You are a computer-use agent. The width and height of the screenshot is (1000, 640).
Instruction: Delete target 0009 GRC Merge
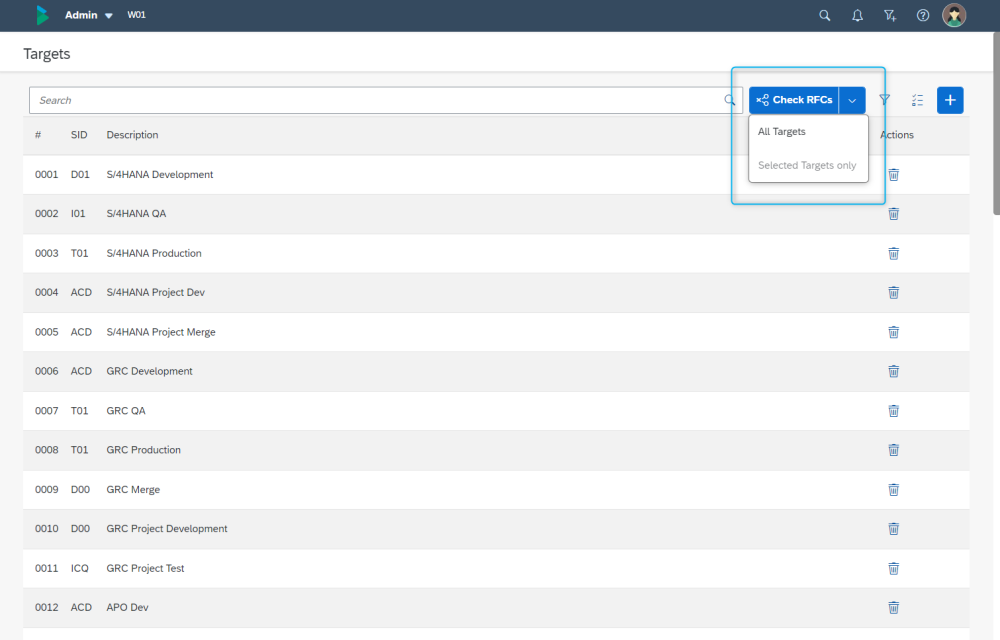click(893, 490)
